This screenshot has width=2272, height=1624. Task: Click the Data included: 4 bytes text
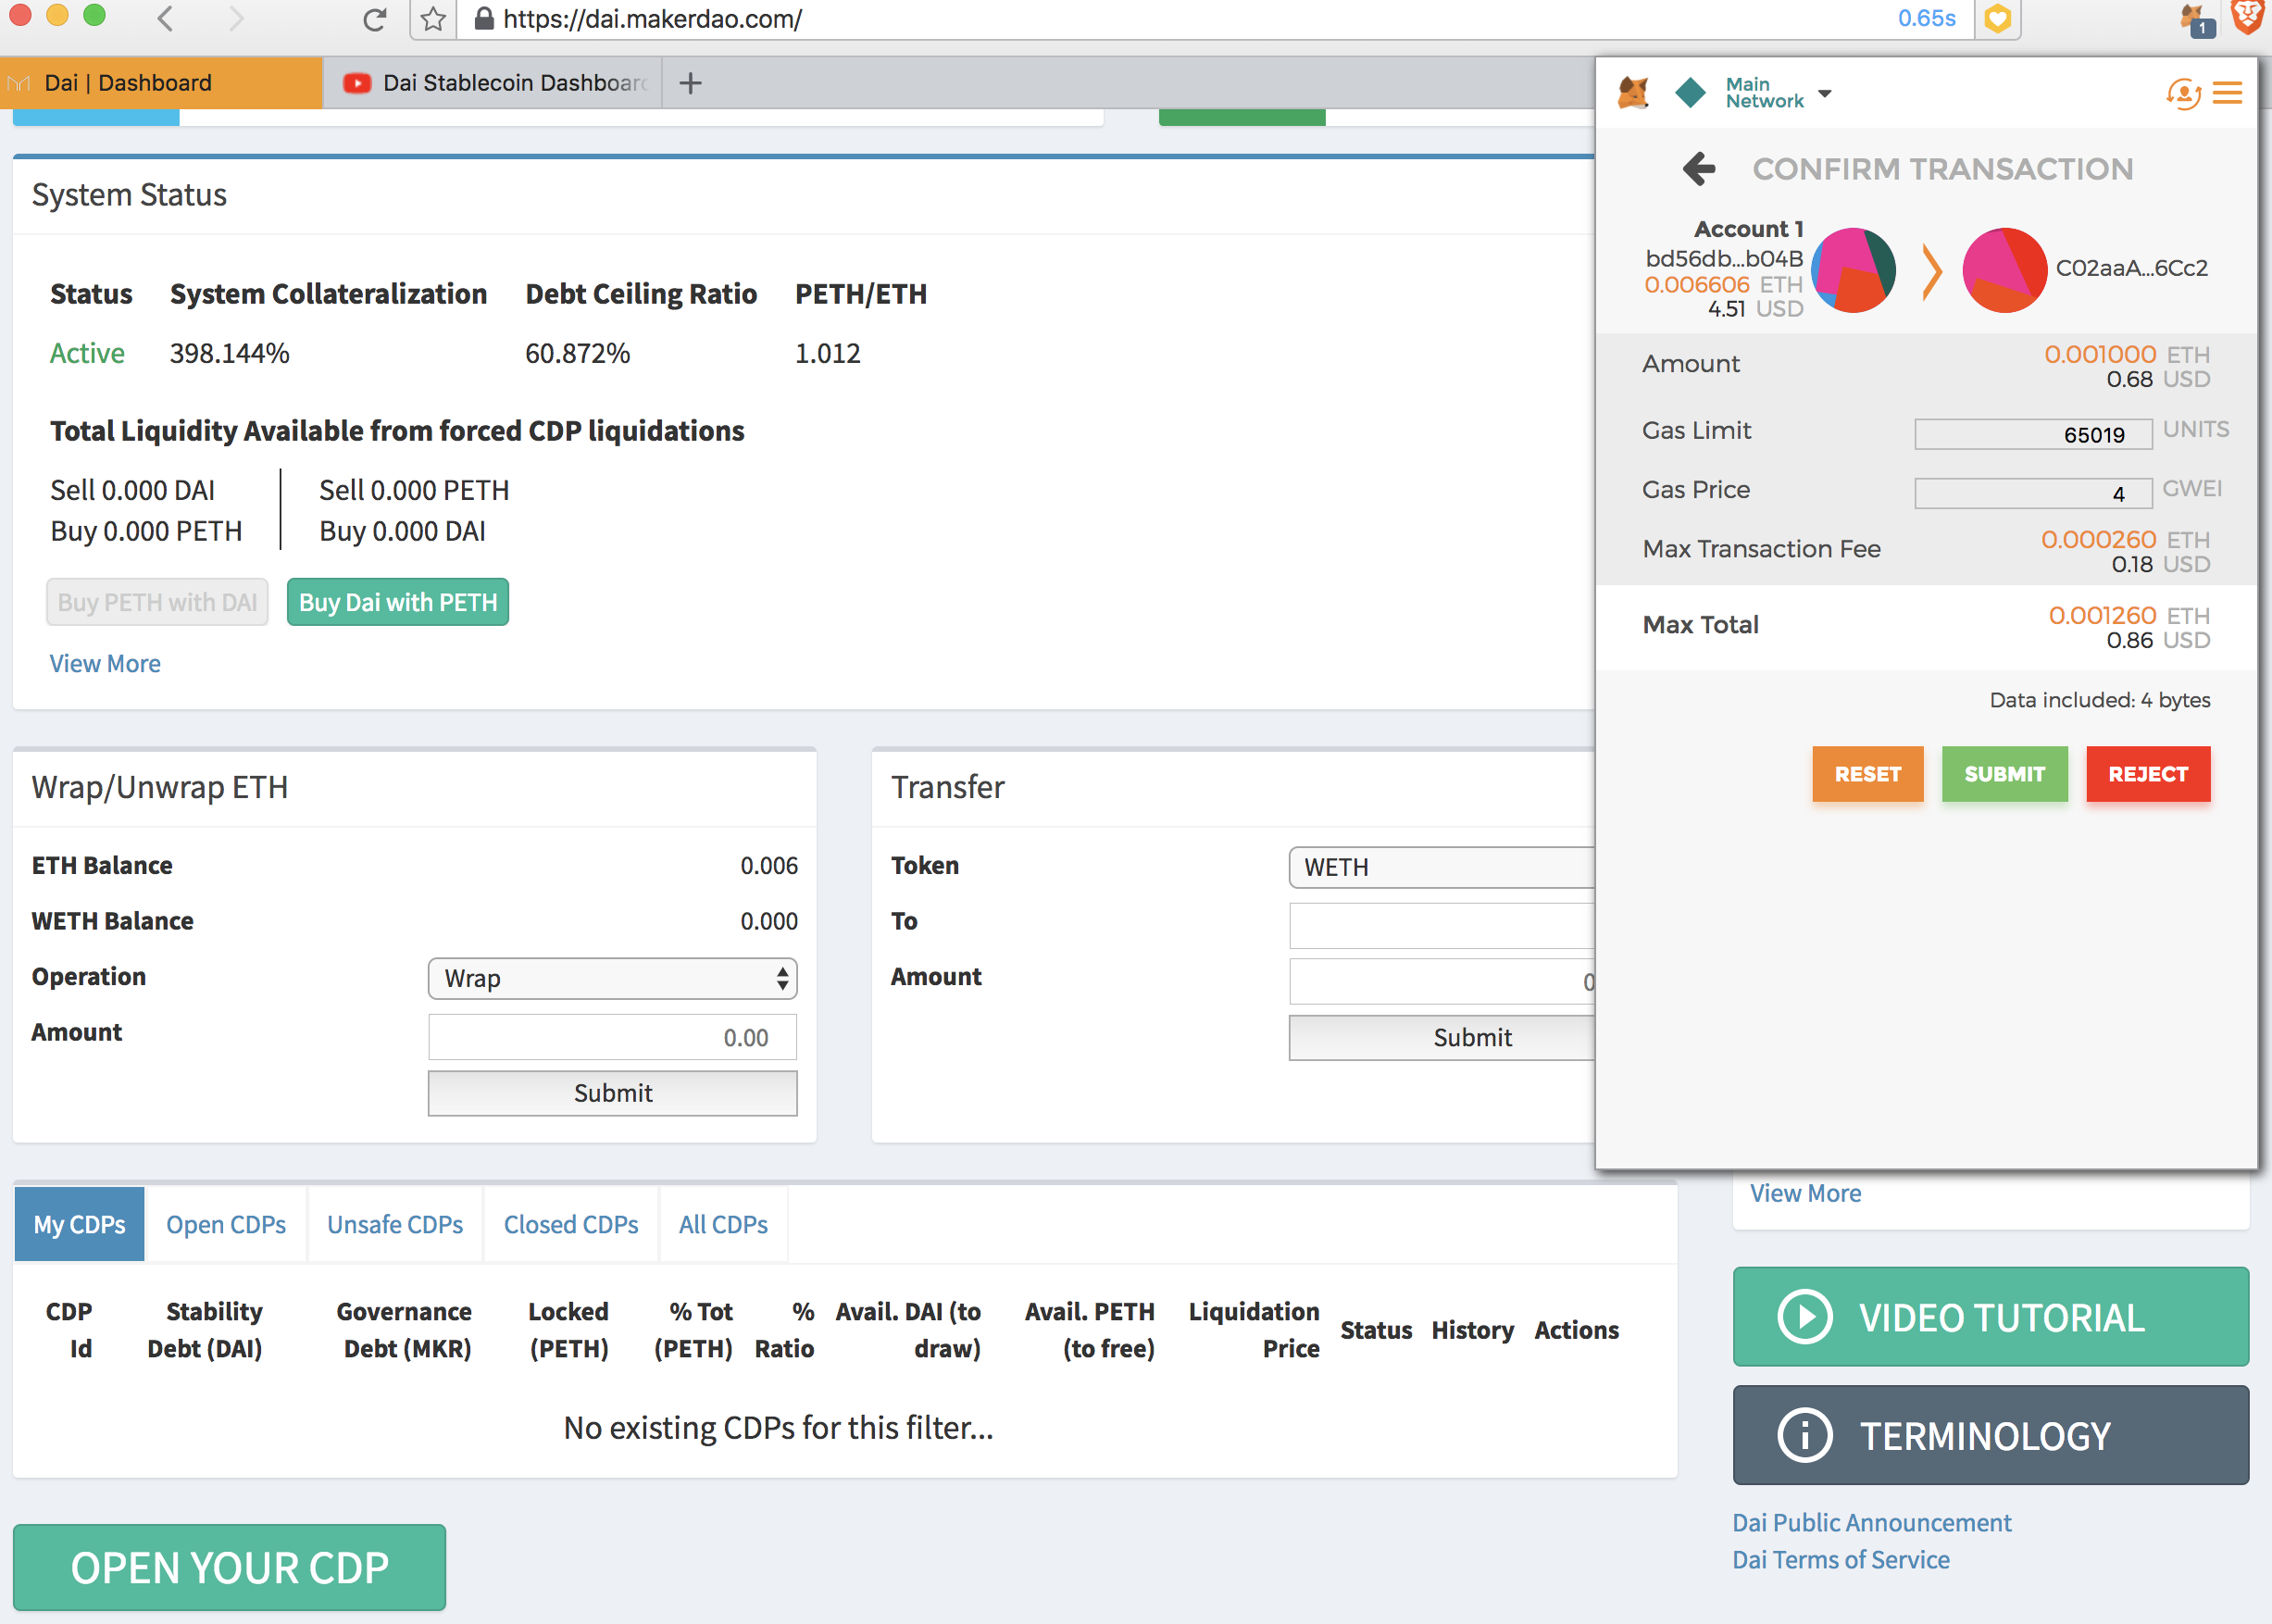tap(2099, 700)
